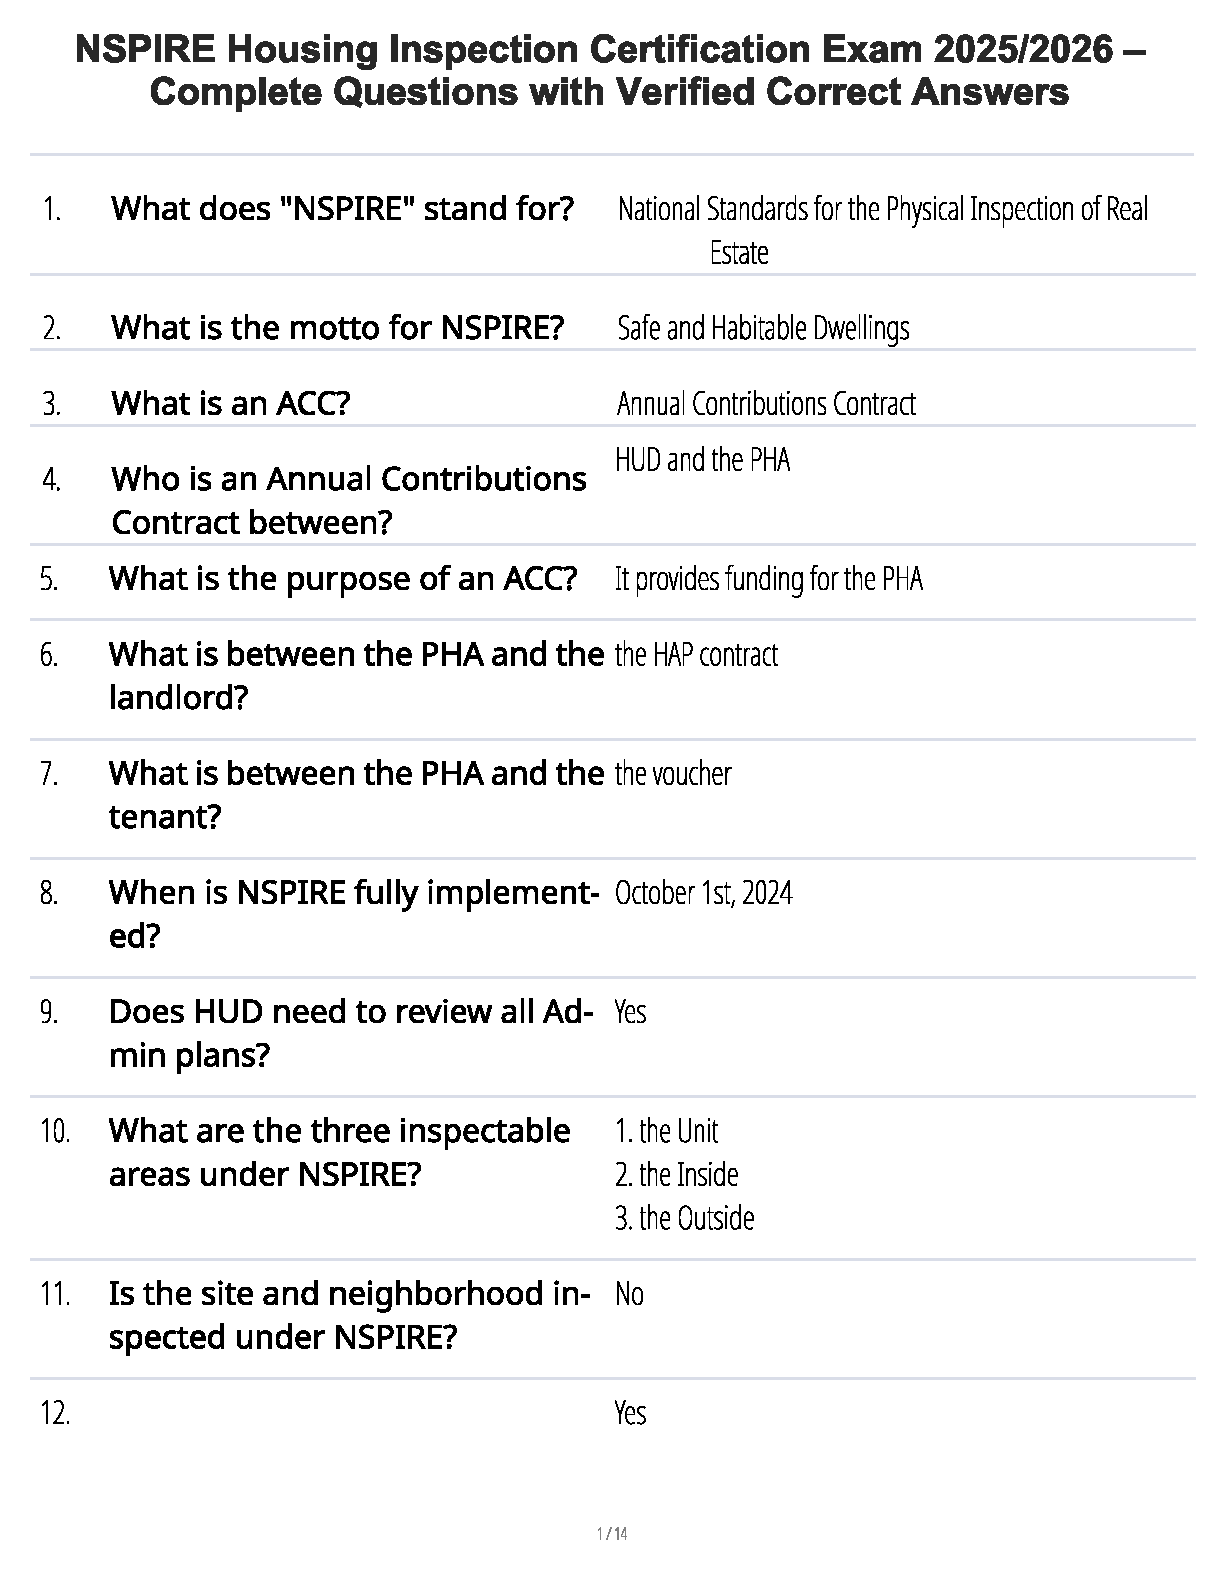Click the answer line '3. the Outside'
Screen dimensions: 1224x1584
click(x=684, y=1219)
